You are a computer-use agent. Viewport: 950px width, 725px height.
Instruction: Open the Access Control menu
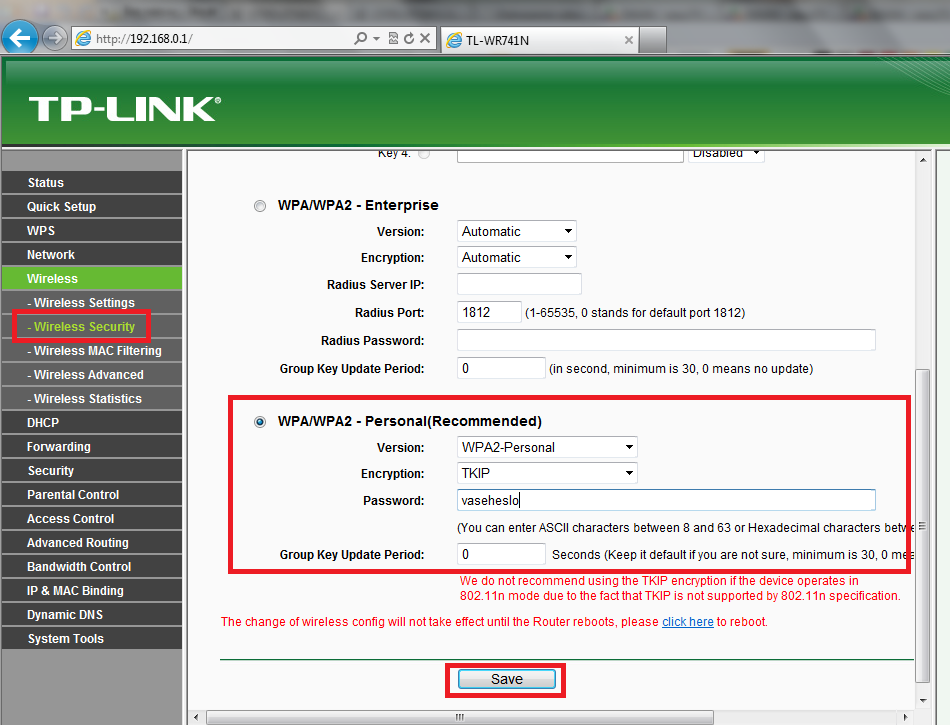tap(92, 518)
